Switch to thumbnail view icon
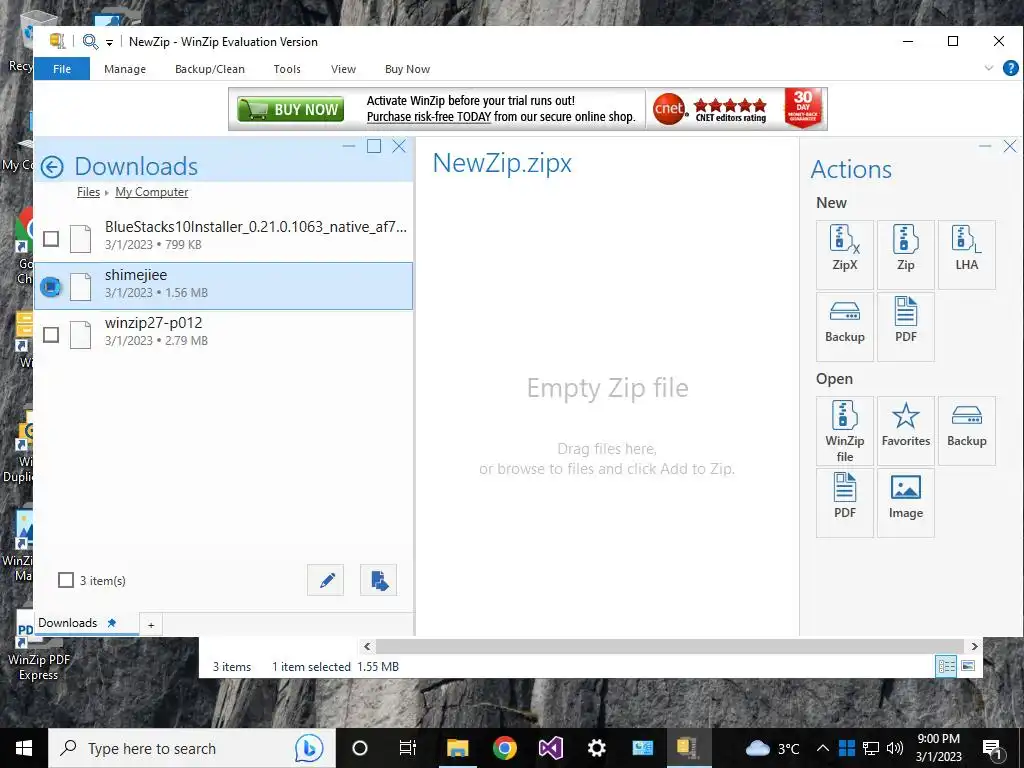 click(968, 665)
